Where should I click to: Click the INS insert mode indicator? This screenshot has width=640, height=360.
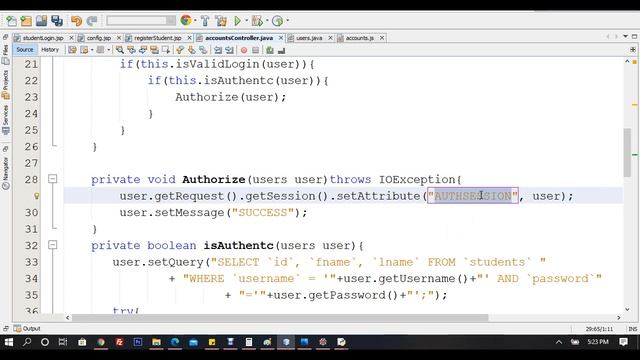pos(633,329)
